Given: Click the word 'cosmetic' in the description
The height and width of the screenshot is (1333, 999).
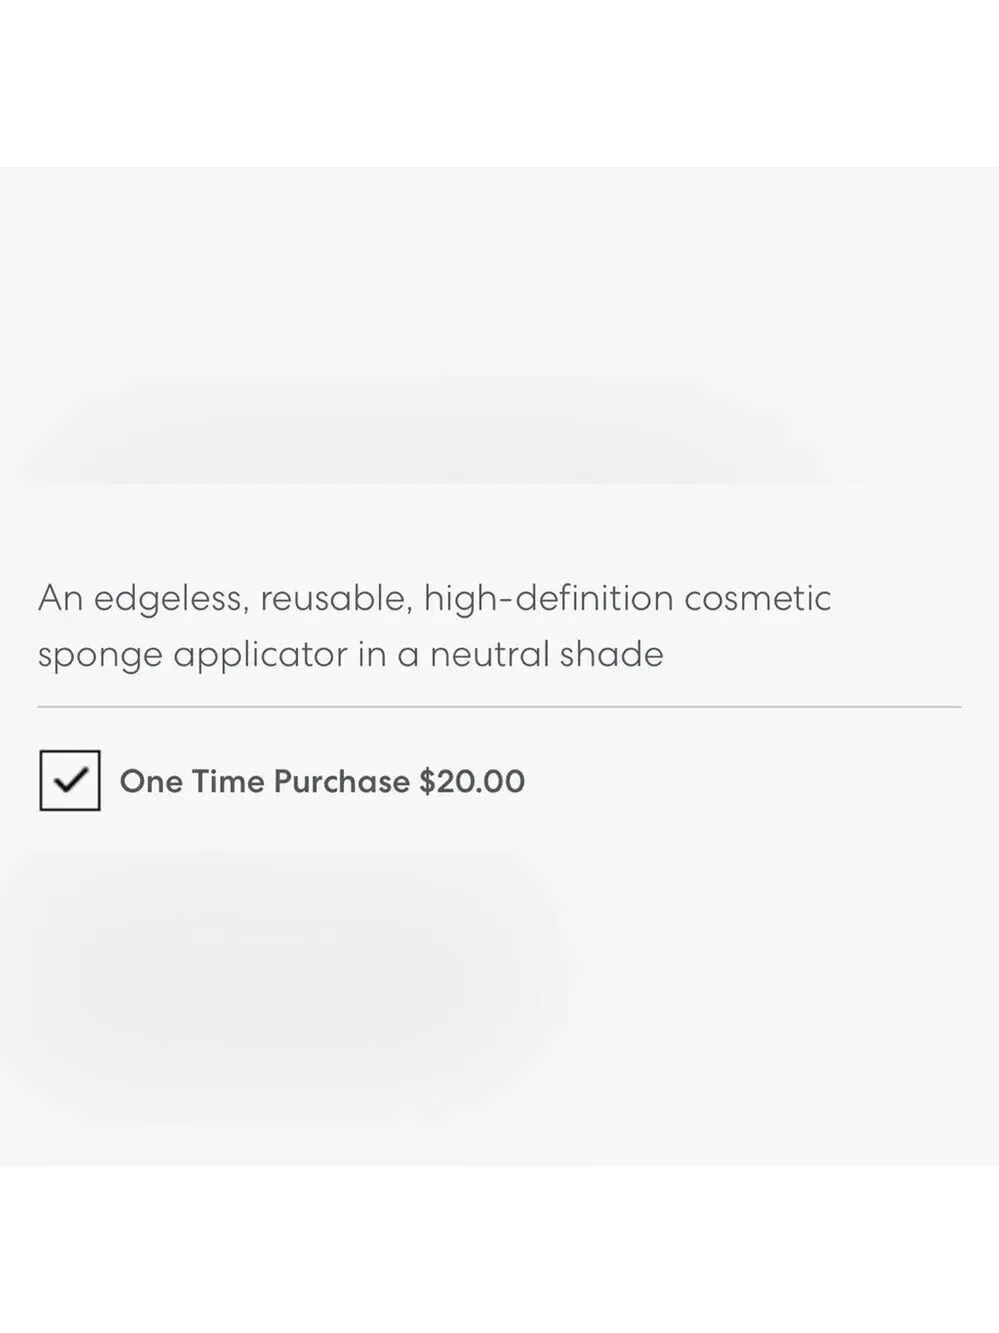Looking at the screenshot, I should click(758, 598).
